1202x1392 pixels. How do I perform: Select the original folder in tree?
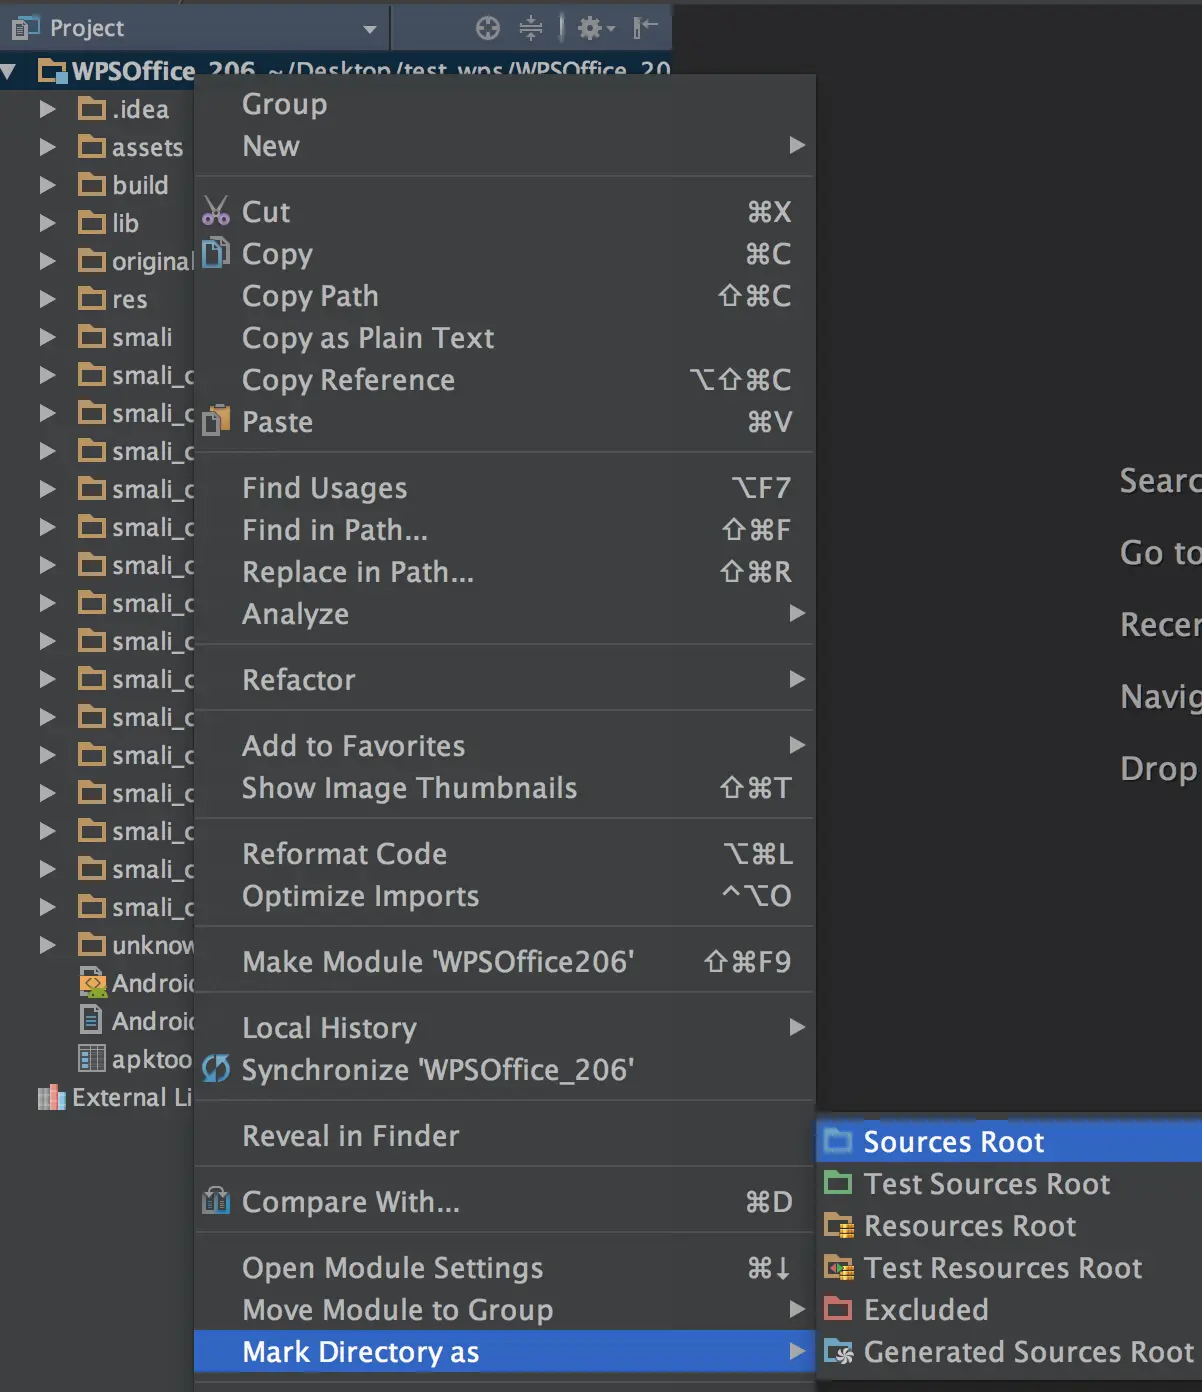[x=97, y=260]
